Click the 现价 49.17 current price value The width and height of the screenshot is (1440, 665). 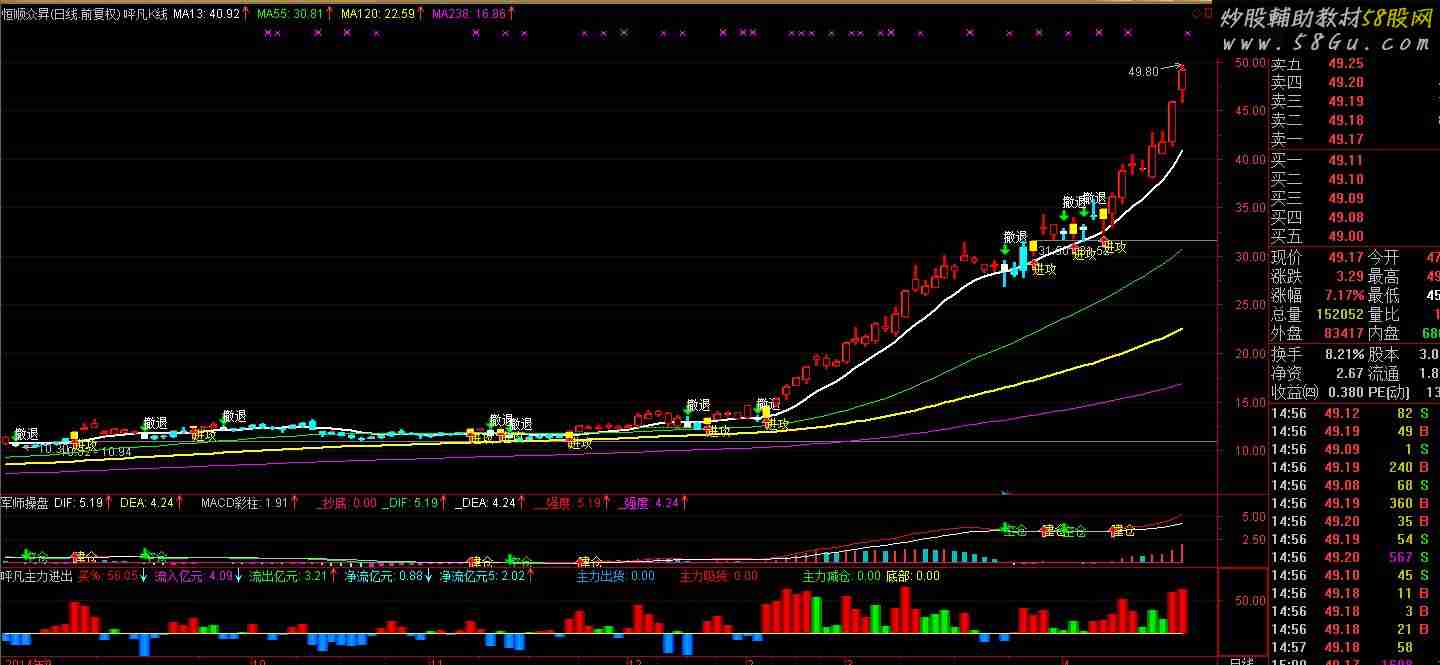[1346, 258]
